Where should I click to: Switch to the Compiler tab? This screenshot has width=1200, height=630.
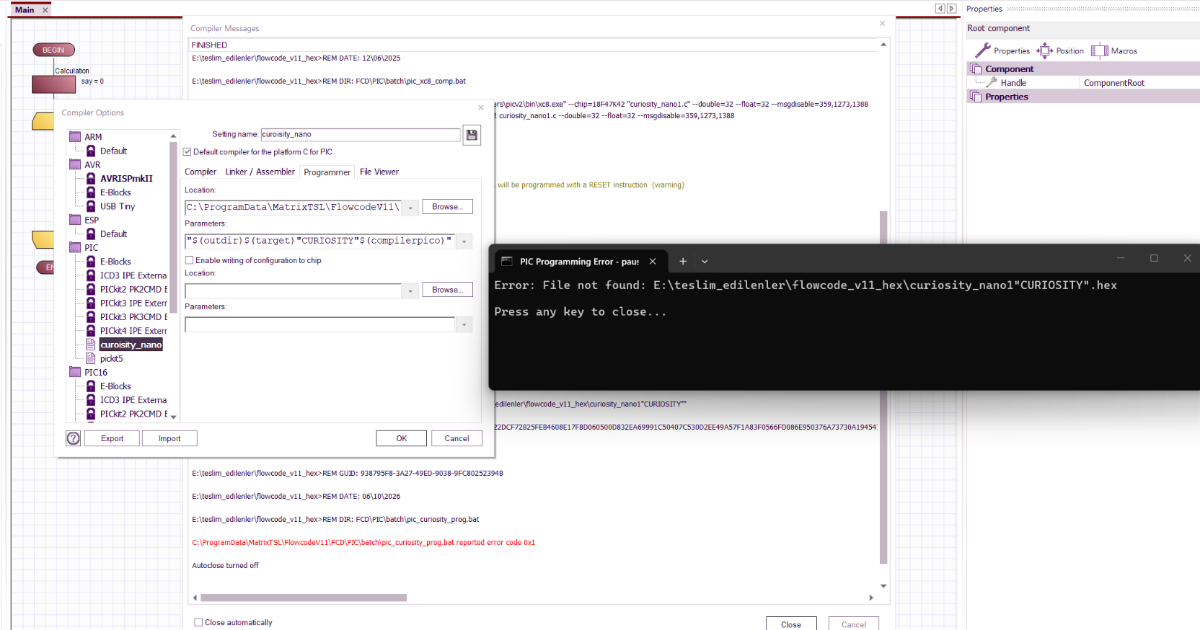200,172
